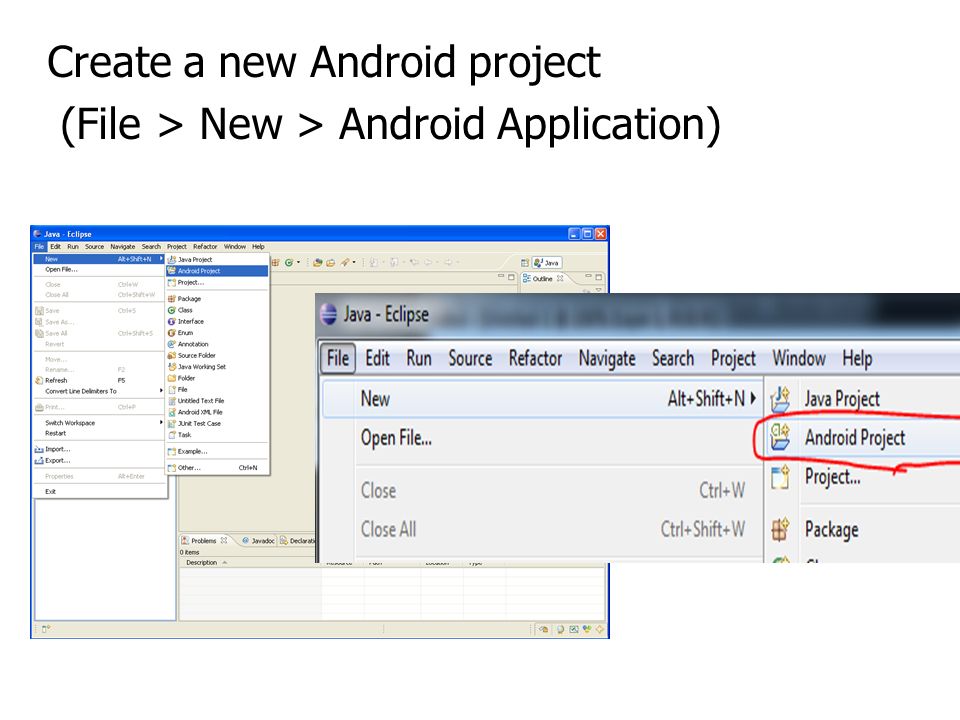Click Description column sort arrow in Problems
The image size is (960, 720).
(225, 563)
